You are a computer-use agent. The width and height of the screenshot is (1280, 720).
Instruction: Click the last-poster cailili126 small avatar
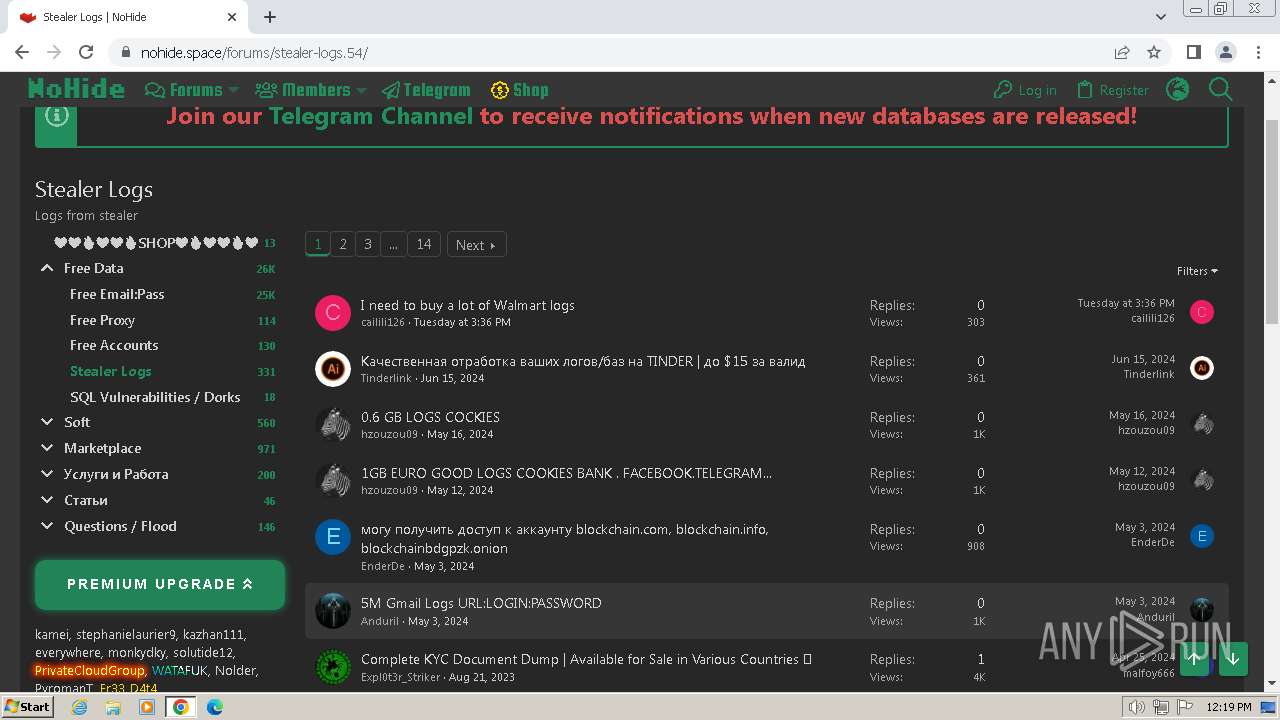[x=1202, y=312]
